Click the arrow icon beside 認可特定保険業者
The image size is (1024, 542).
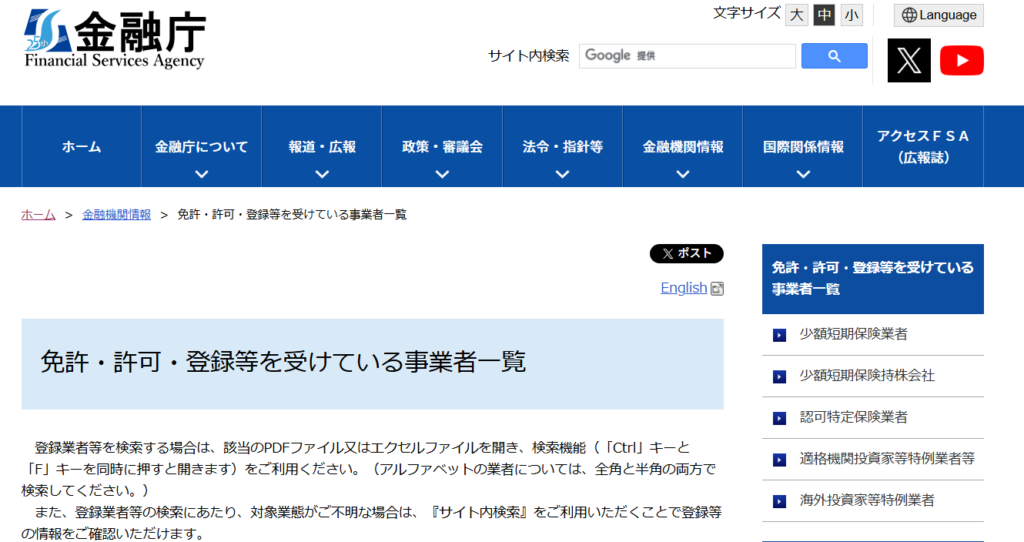pos(780,418)
